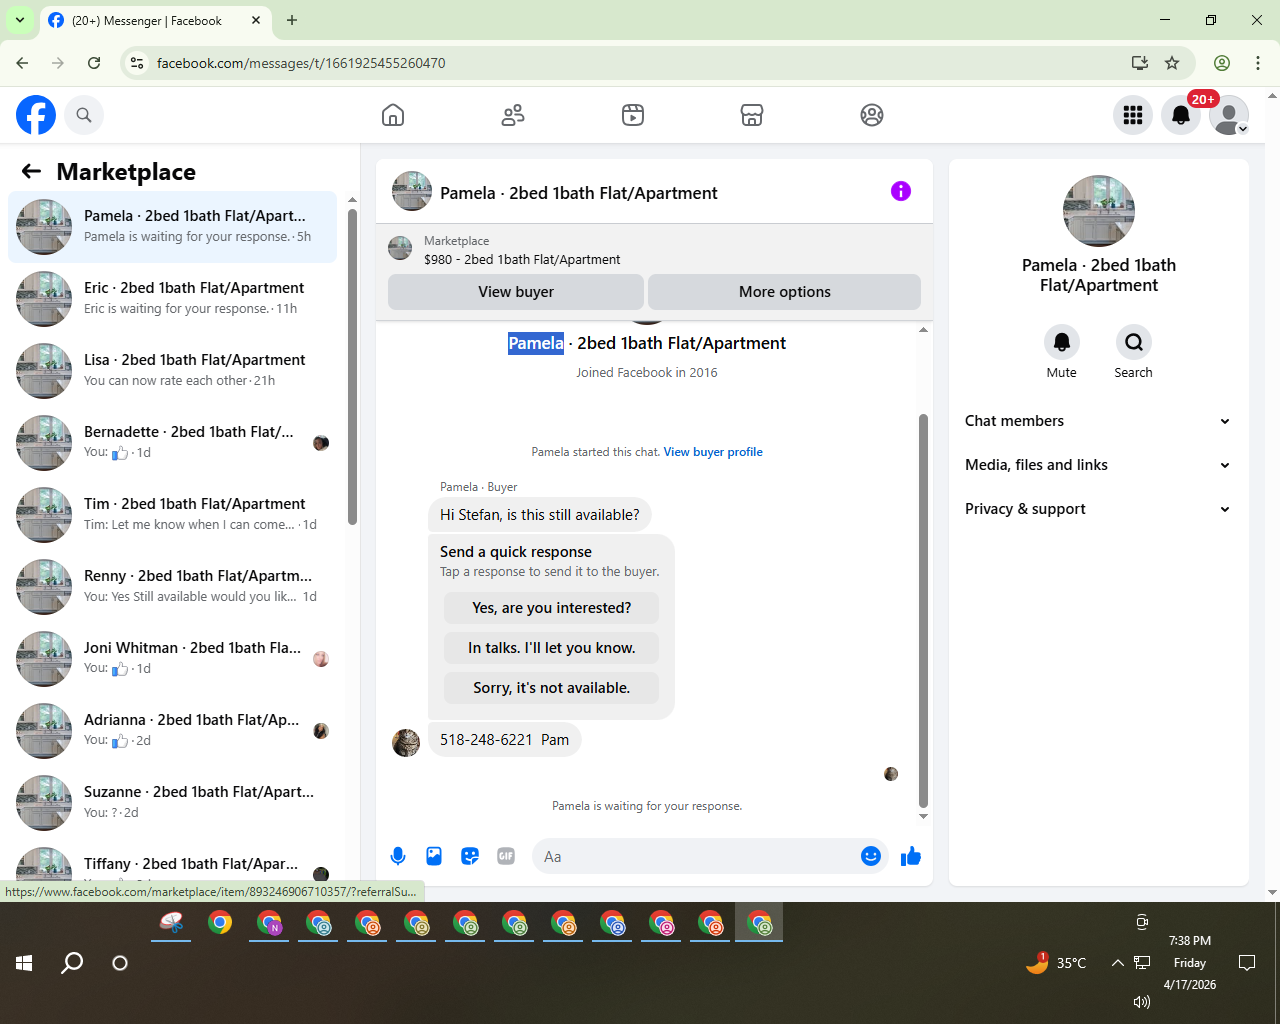Reload the page with browser refresh icon
Screen dimensions: 1280x1024
point(94,63)
